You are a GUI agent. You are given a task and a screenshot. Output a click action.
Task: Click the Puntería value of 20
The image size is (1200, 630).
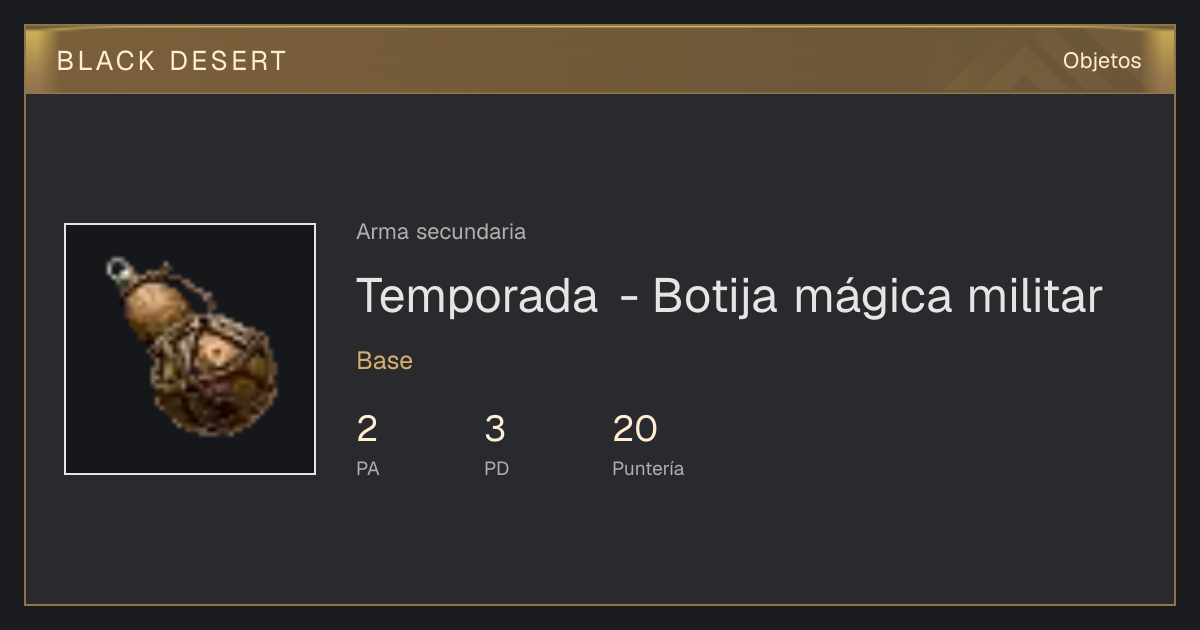click(x=635, y=430)
